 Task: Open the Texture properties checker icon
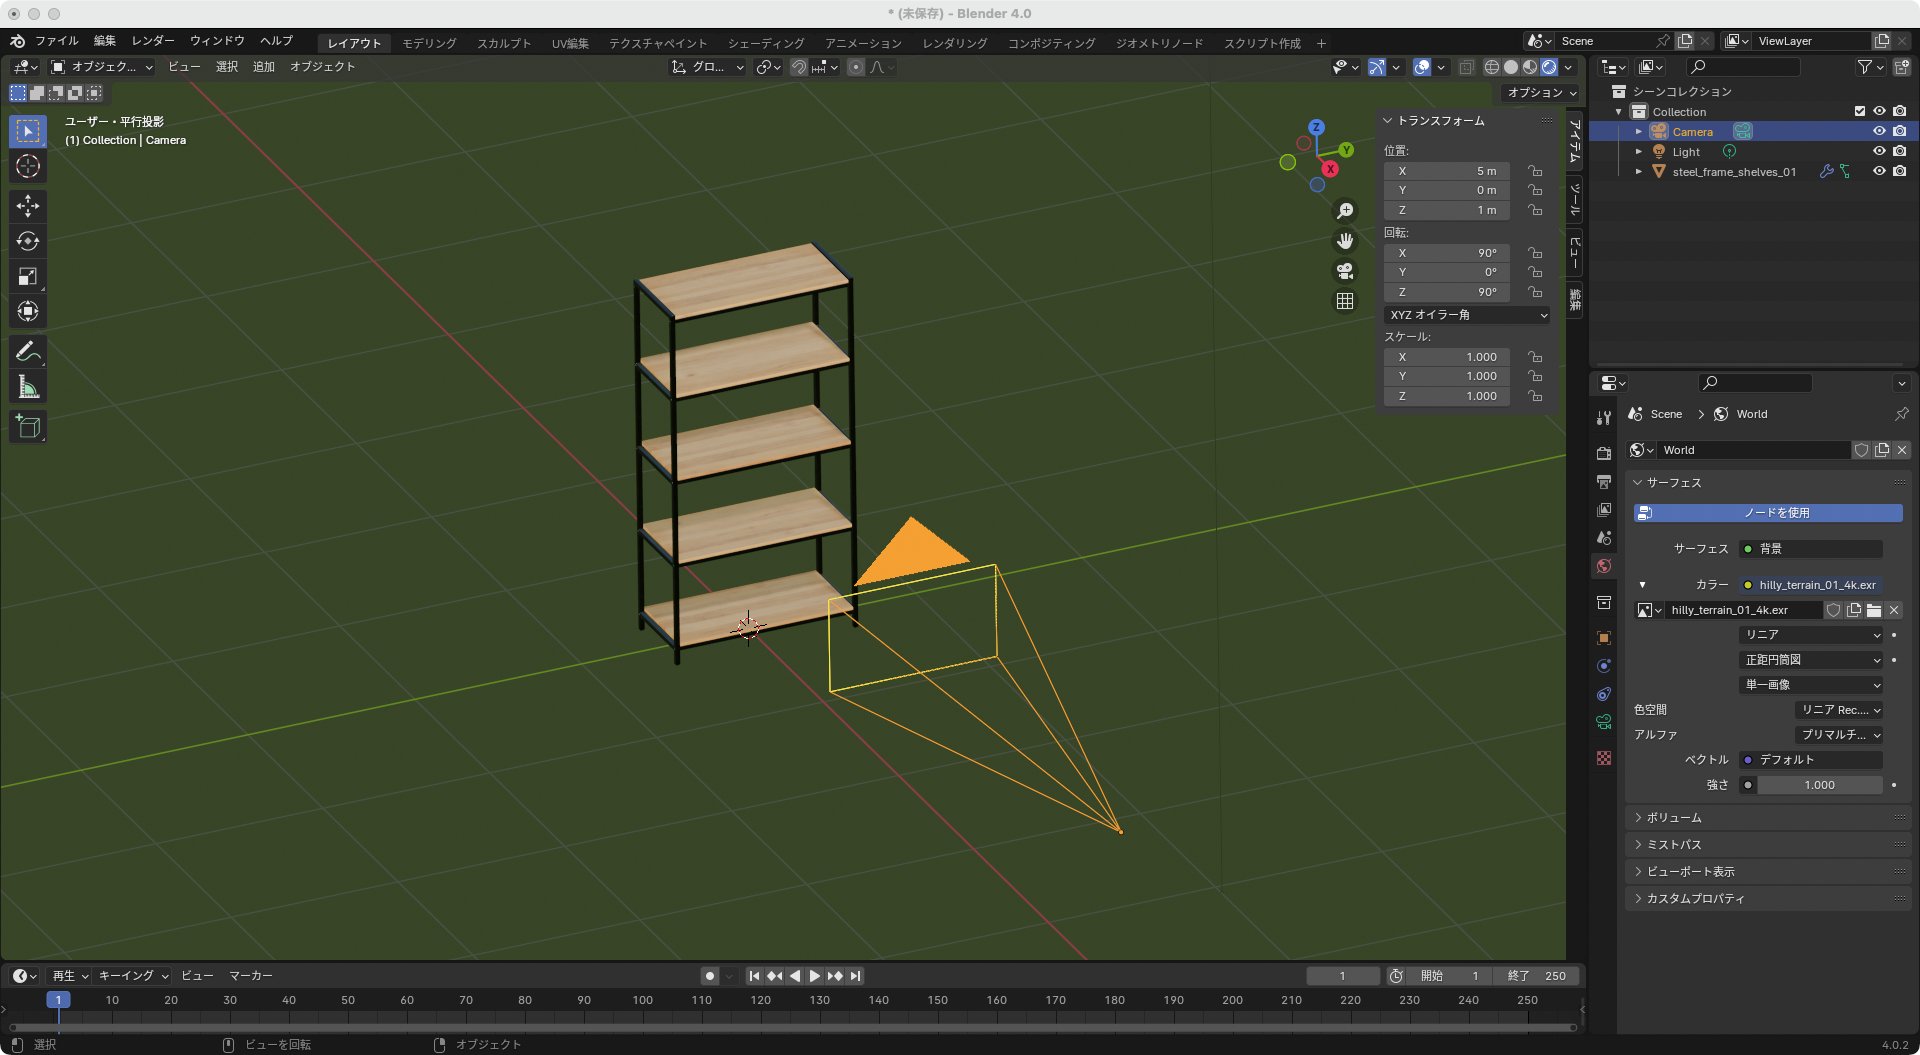point(1604,758)
